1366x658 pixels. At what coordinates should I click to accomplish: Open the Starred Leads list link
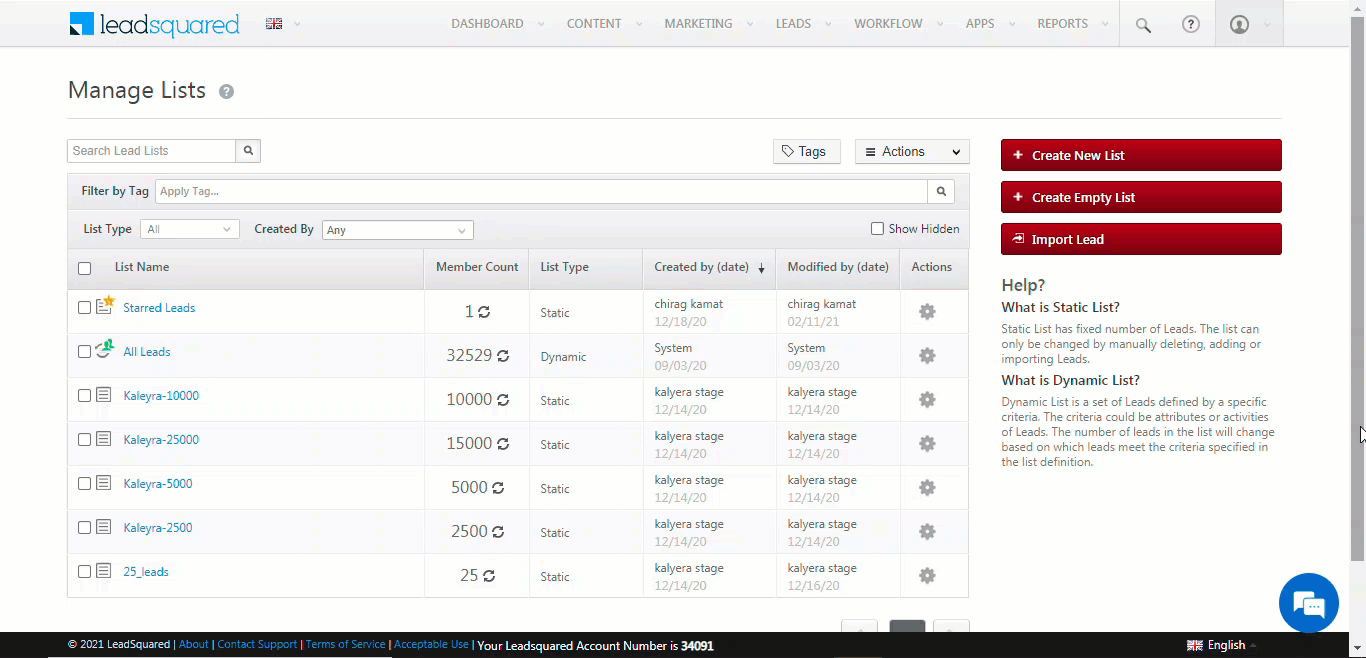(x=159, y=308)
